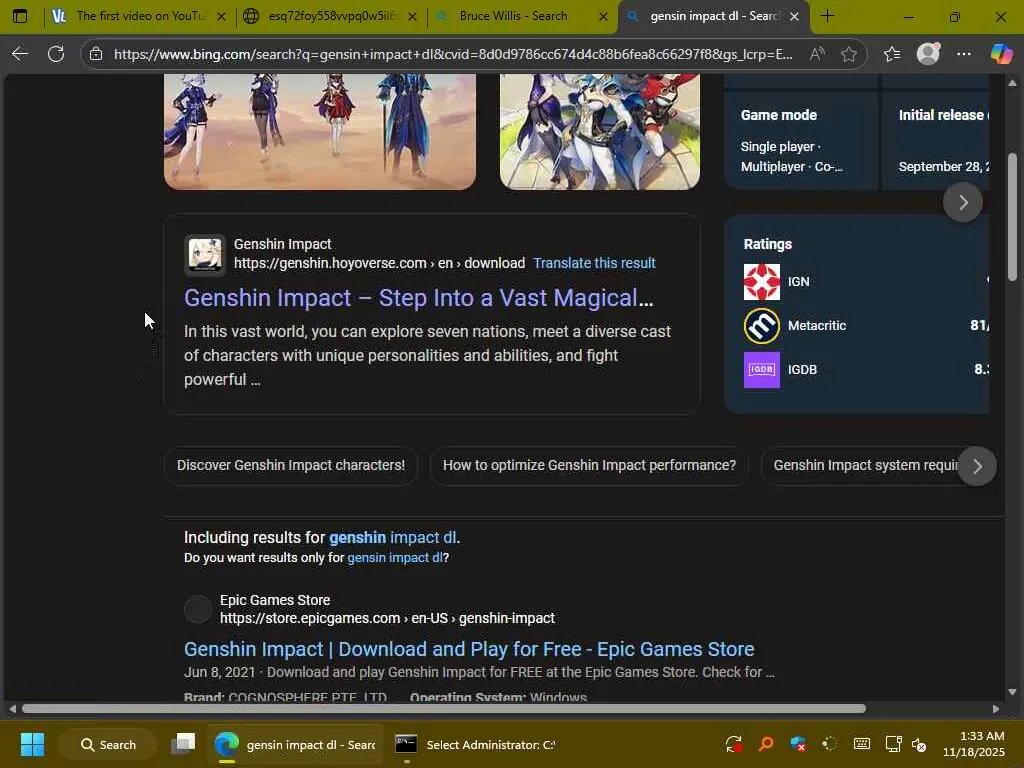Open the Favorites list icon
Image resolution: width=1024 pixels, height=768 pixels.
(x=892, y=54)
